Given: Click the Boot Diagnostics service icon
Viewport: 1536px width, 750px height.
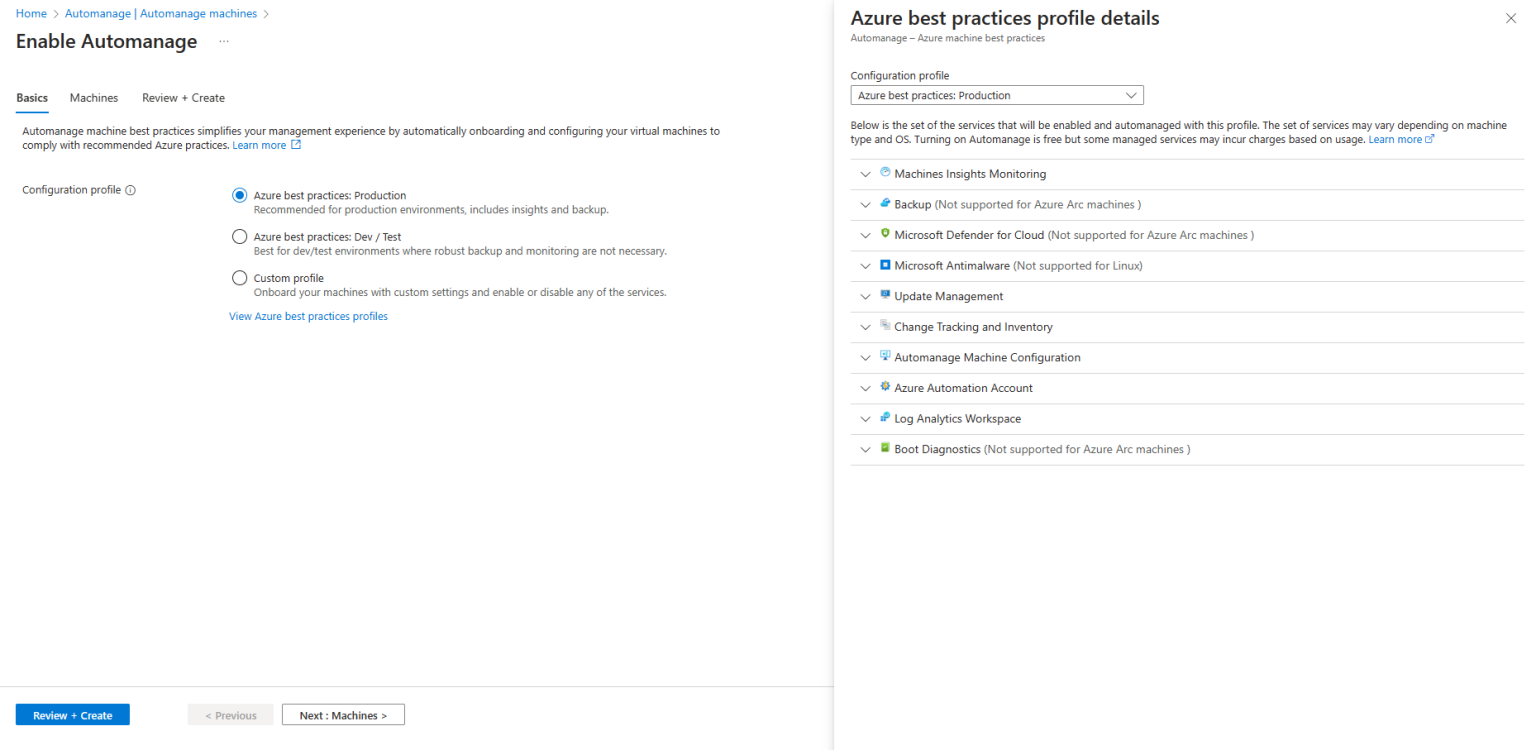Looking at the screenshot, I should coord(885,448).
